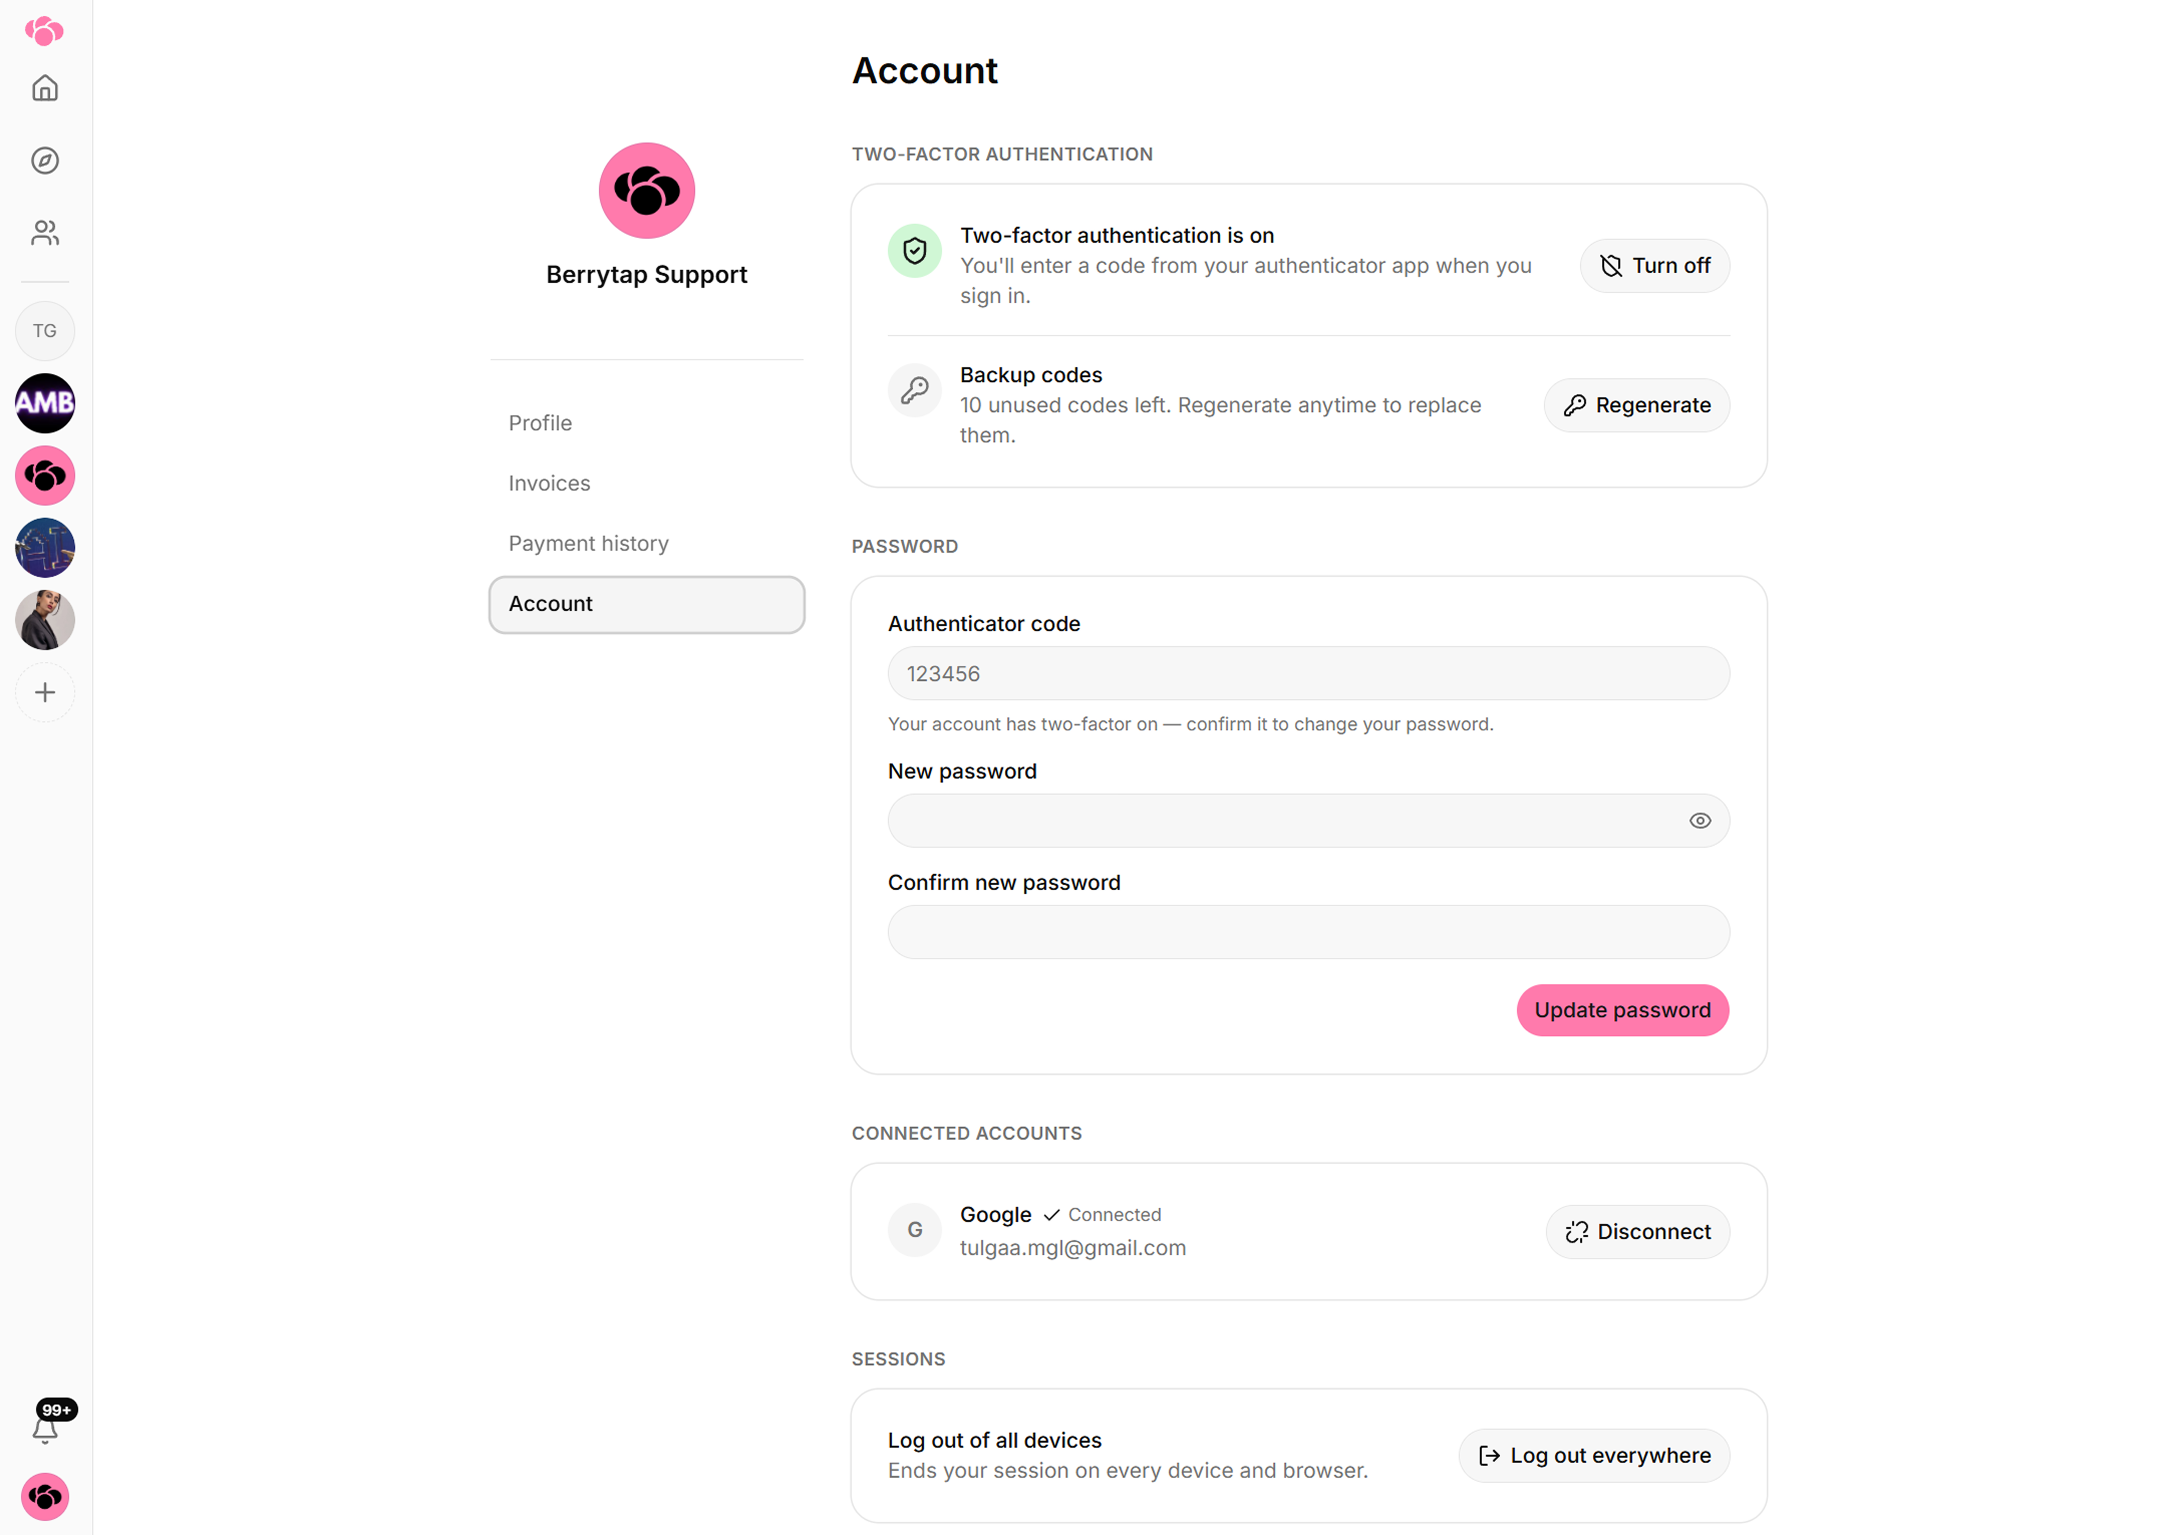Screen dimensions: 2160x1535
Task: Open the Home icon in sidebar
Action: pos(45,89)
